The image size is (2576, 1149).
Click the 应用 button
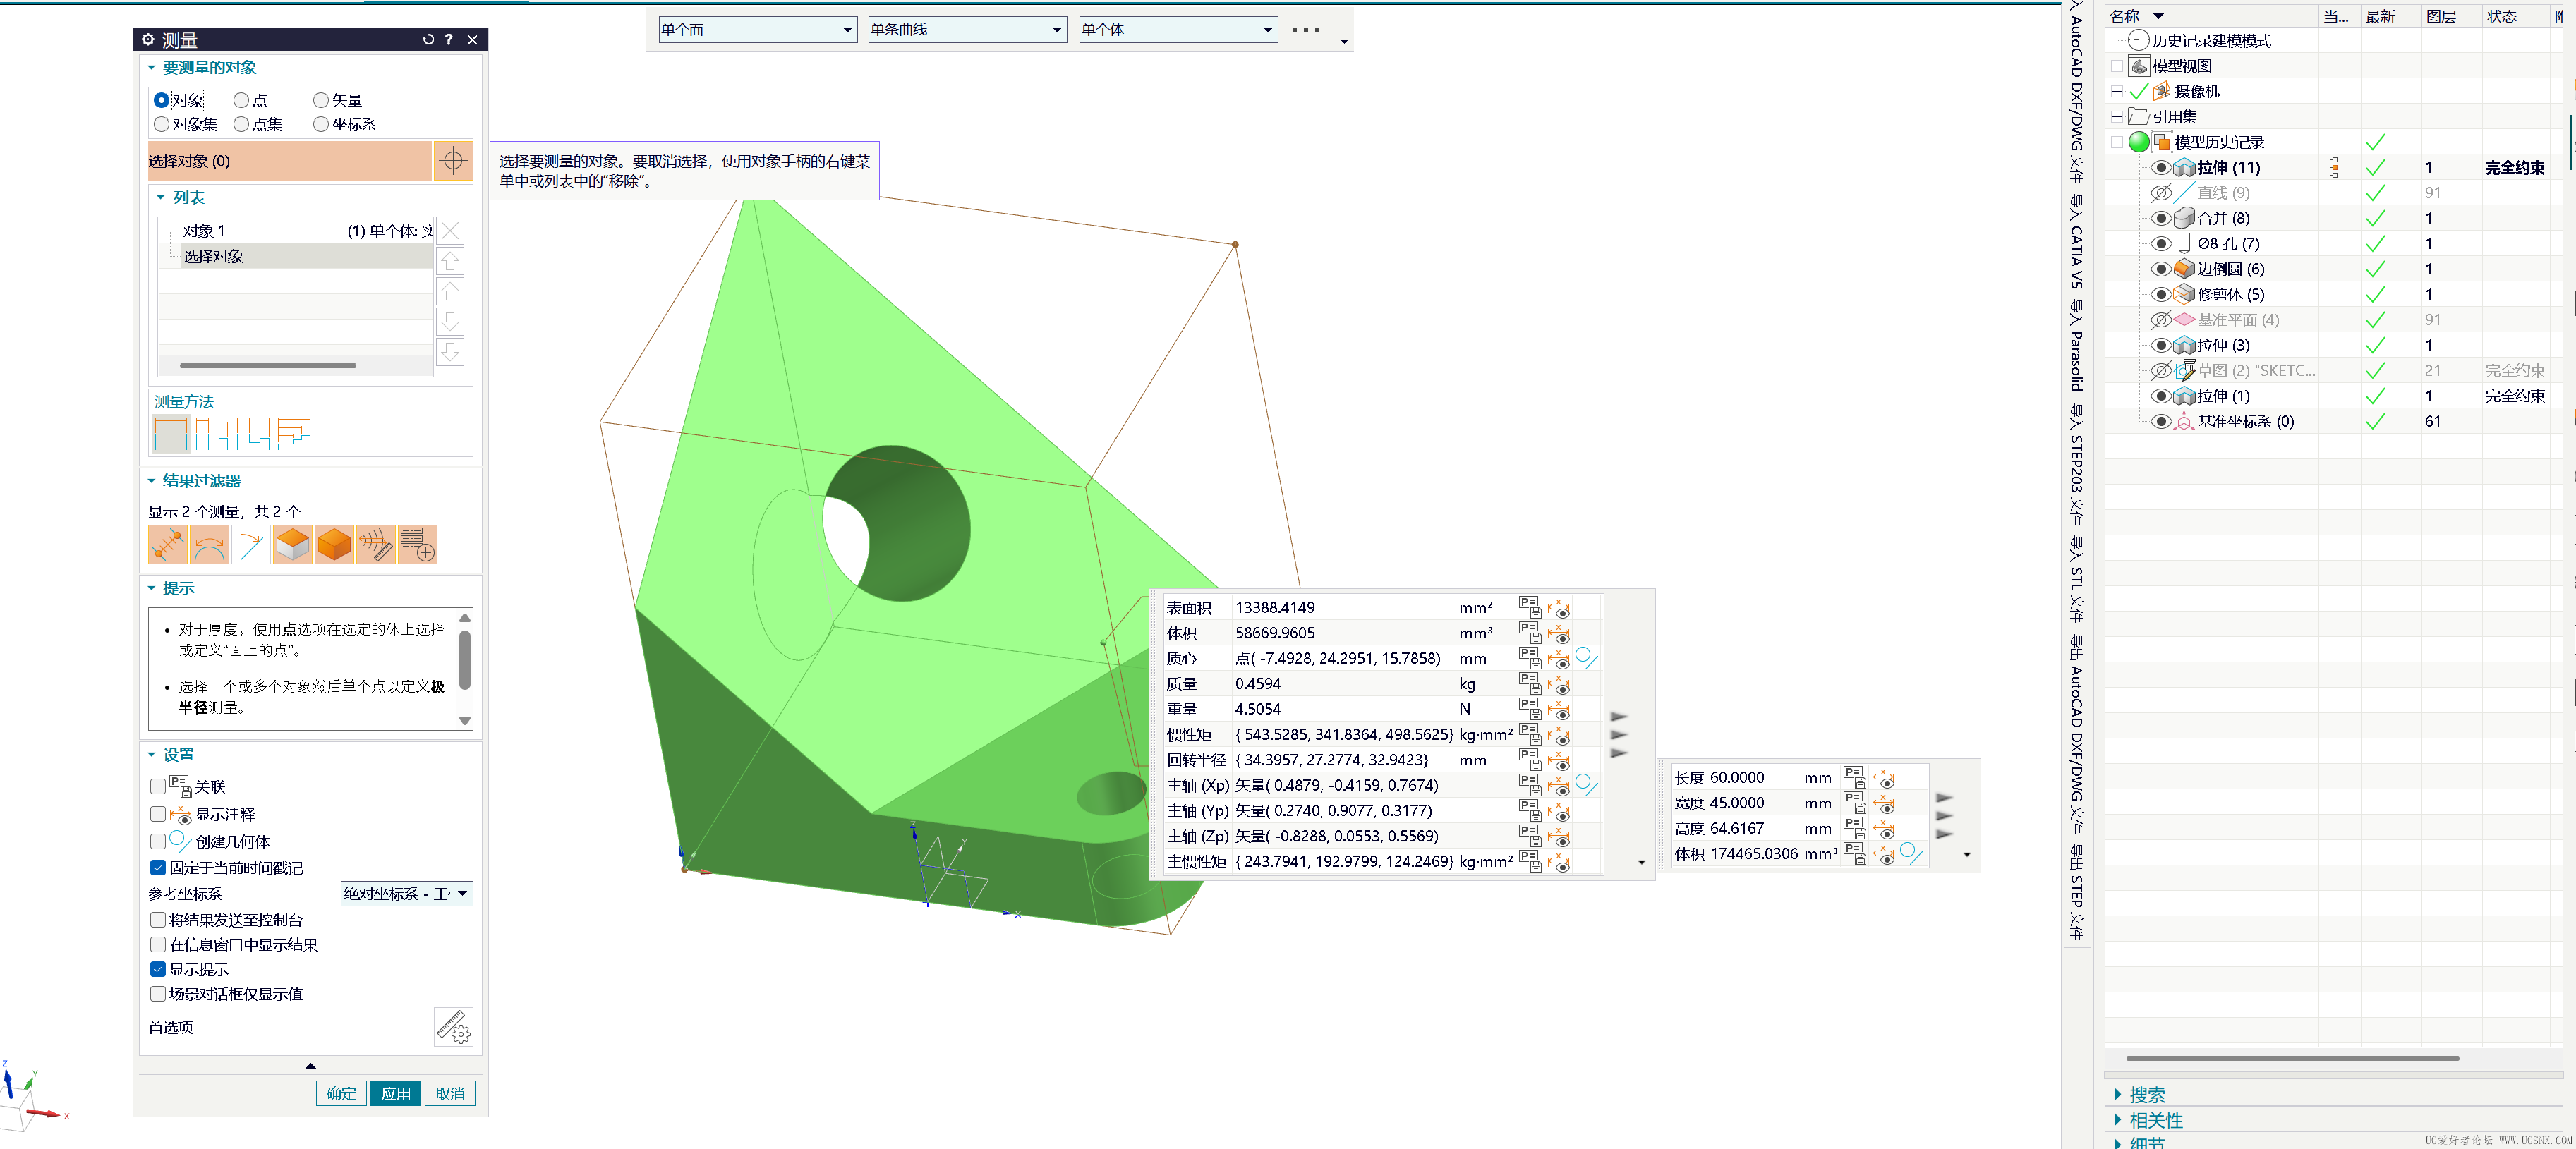(395, 1093)
